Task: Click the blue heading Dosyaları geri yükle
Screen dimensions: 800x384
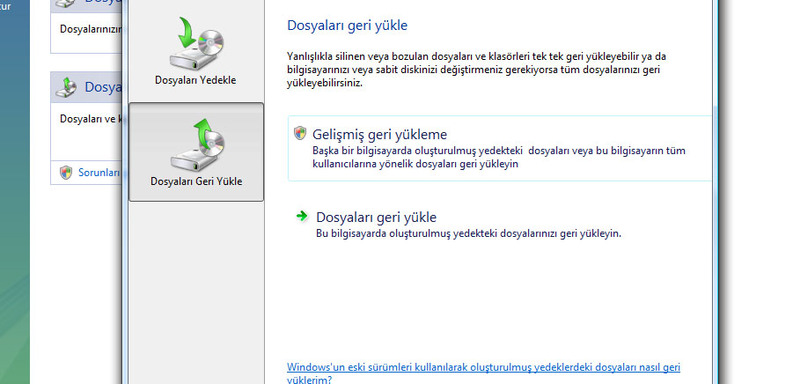Action: click(347, 25)
